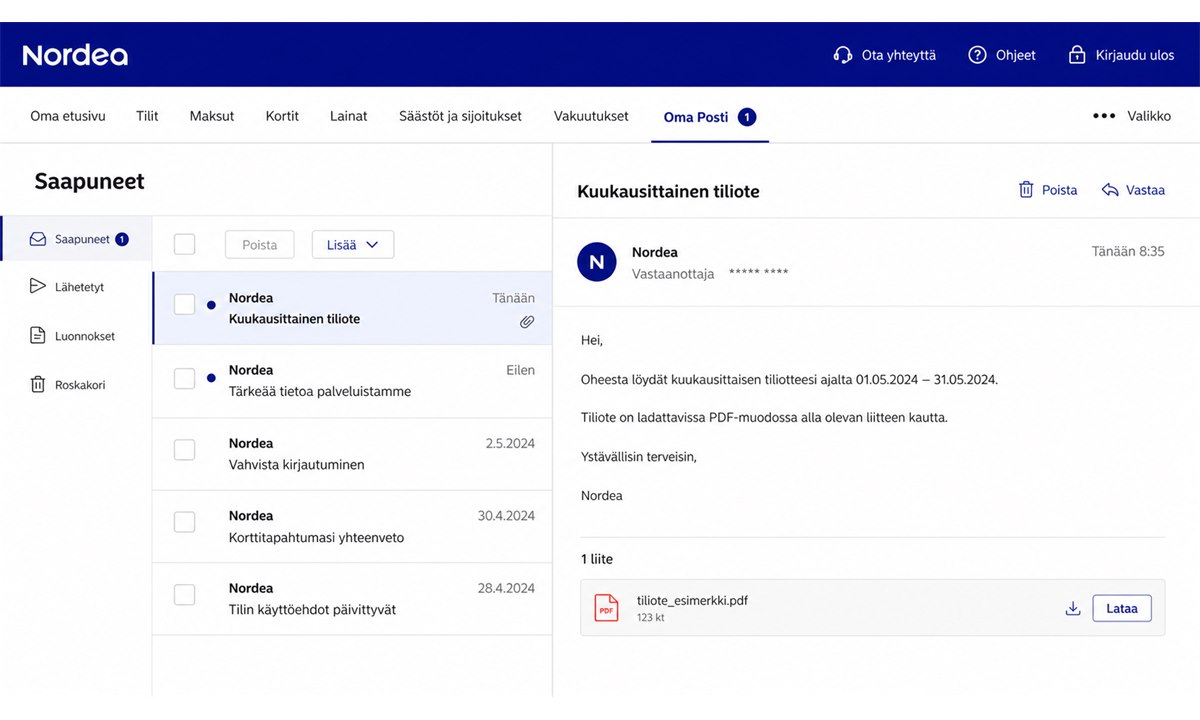Open the Oma etusivu tab
Screen dimensions: 1200x720
[68, 116]
